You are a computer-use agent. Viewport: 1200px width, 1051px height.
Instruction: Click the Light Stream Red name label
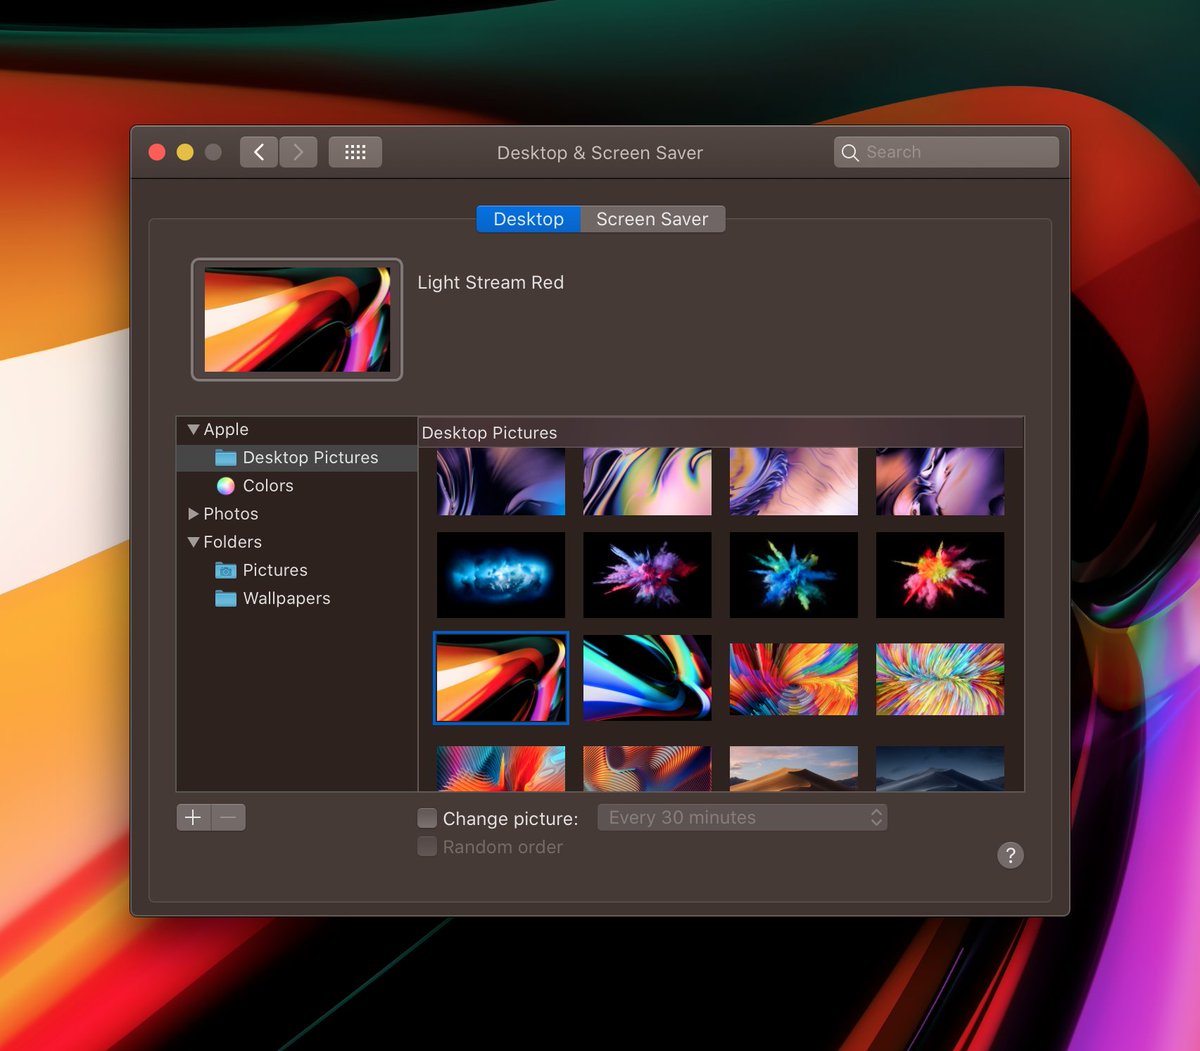pos(490,283)
